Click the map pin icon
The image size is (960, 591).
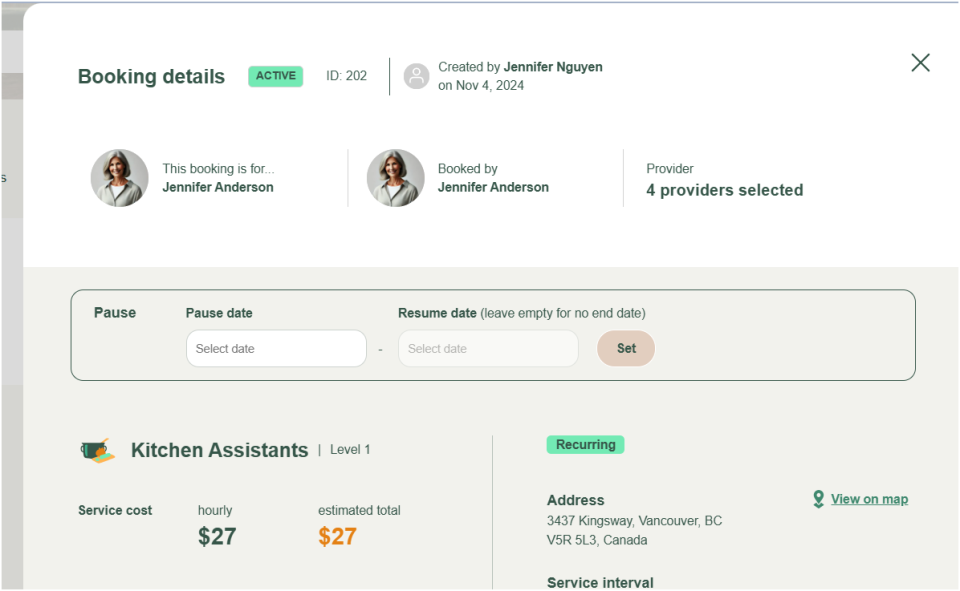818,499
